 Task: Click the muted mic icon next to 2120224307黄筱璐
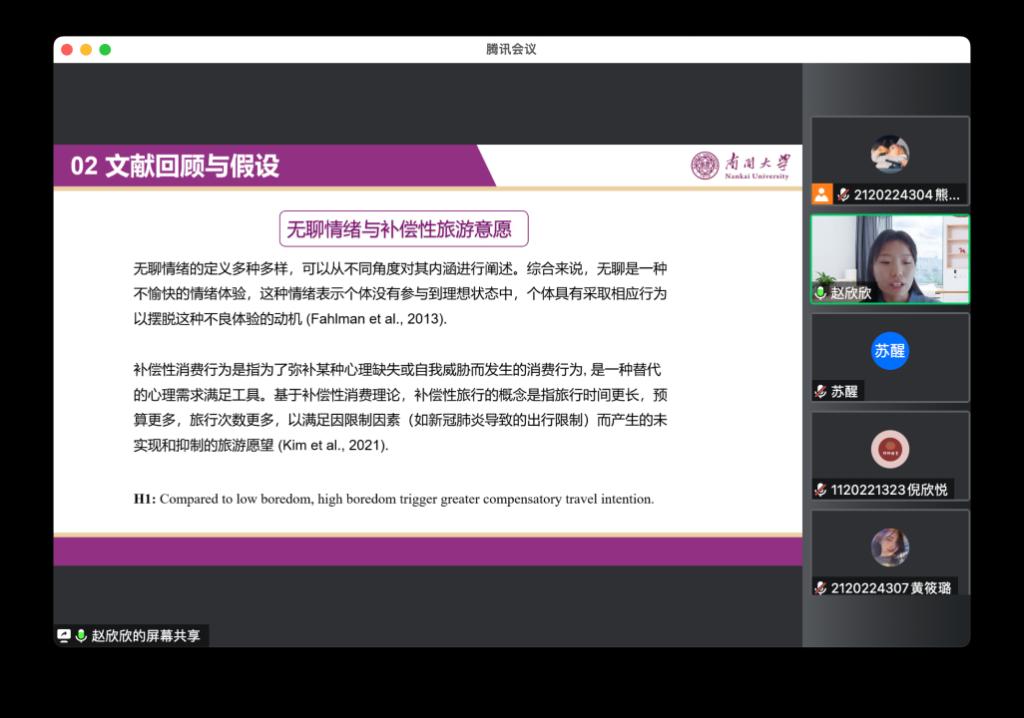tap(821, 588)
